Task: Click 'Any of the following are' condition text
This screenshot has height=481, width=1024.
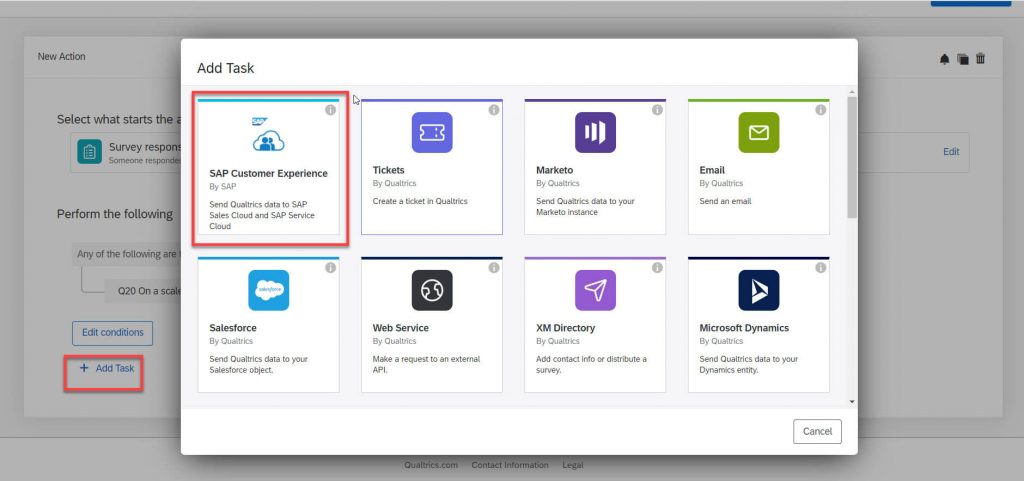Action: [x=126, y=254]
